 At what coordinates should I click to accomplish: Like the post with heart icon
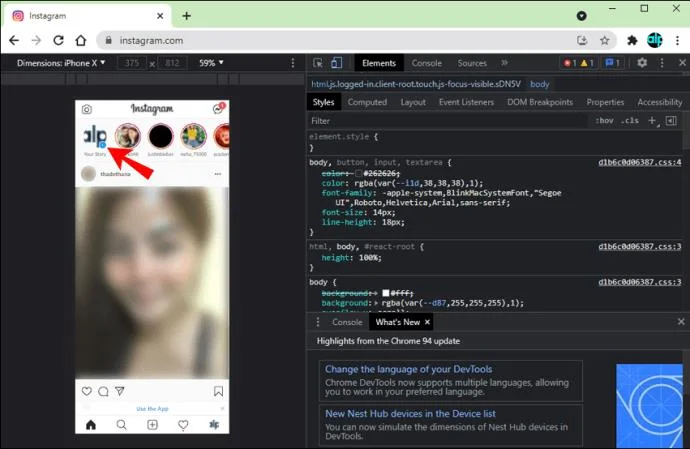(x=87, y=391)
